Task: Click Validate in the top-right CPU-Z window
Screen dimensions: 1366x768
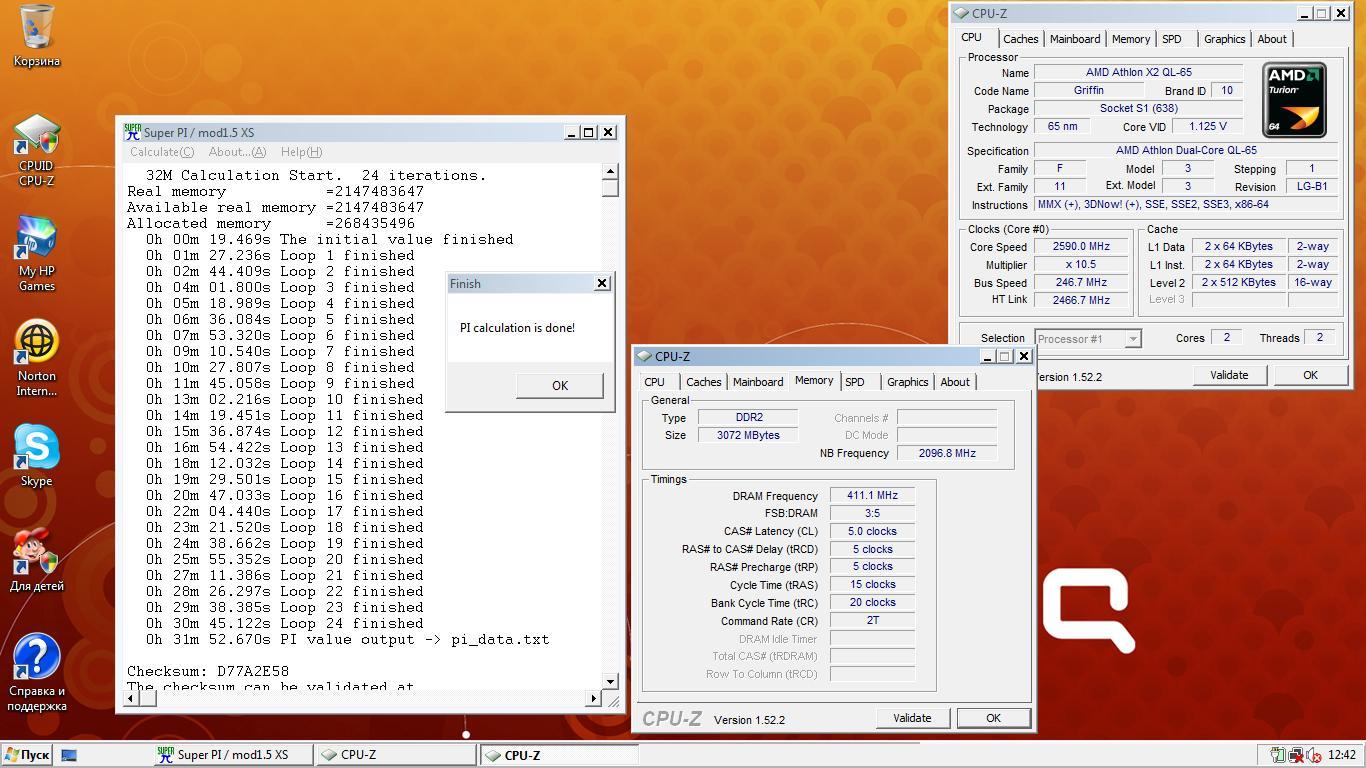Action: pos(1229,375)
